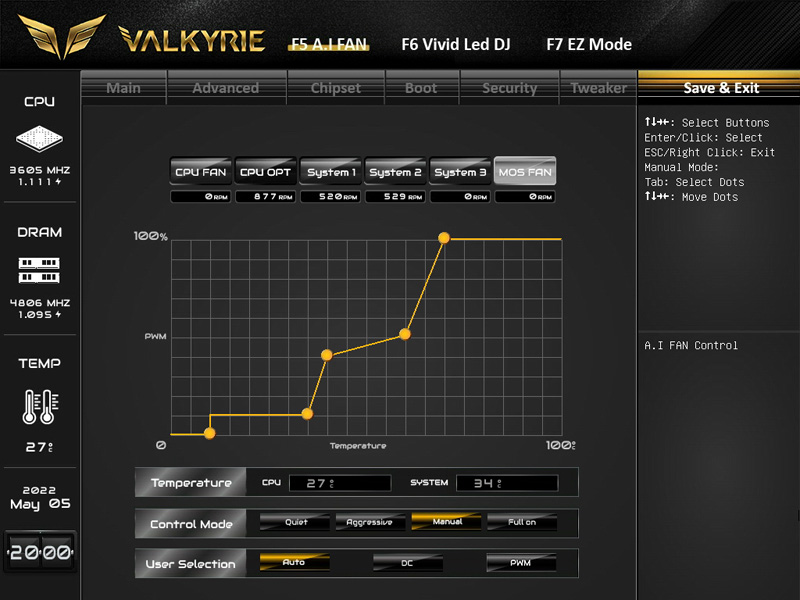Click the User Selection row label

[191, 564]
